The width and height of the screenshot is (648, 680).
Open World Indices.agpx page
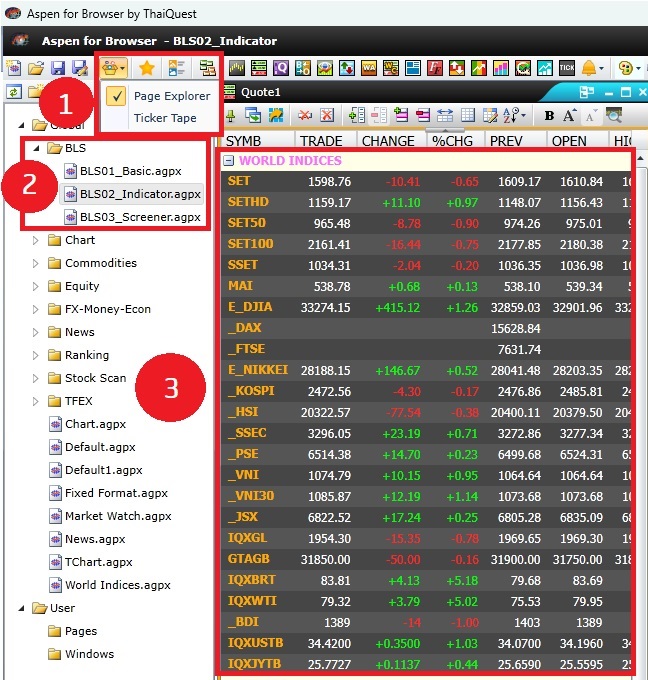[110, 585]
